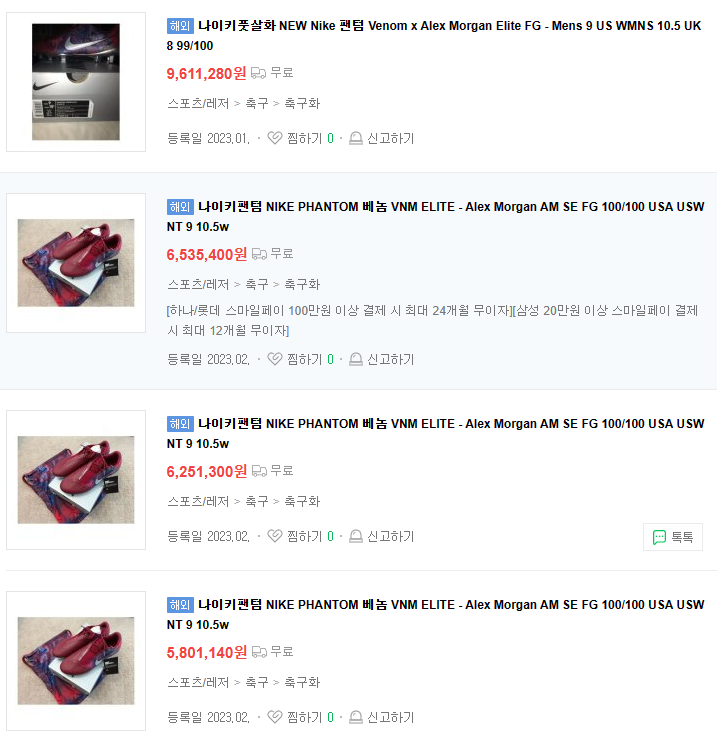The width and height of the screenshot is (717, 746).
Task: Click the 5,801,140원 price
Action: [x=206, y=652]
